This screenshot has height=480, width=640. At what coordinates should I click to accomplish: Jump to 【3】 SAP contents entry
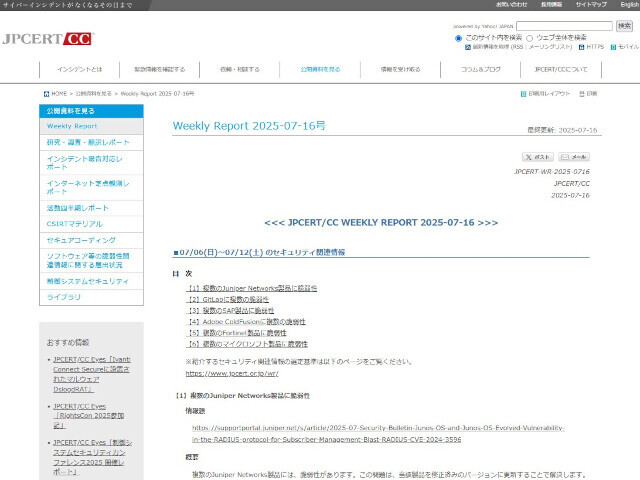pos(230,311)
